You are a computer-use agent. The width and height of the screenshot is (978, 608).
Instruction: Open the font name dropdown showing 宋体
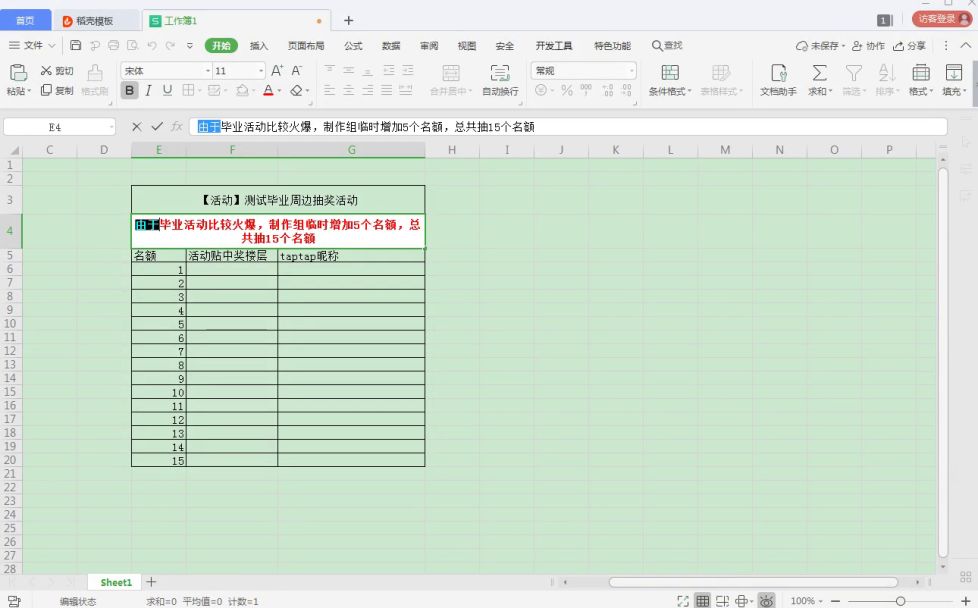click(166, 71)
